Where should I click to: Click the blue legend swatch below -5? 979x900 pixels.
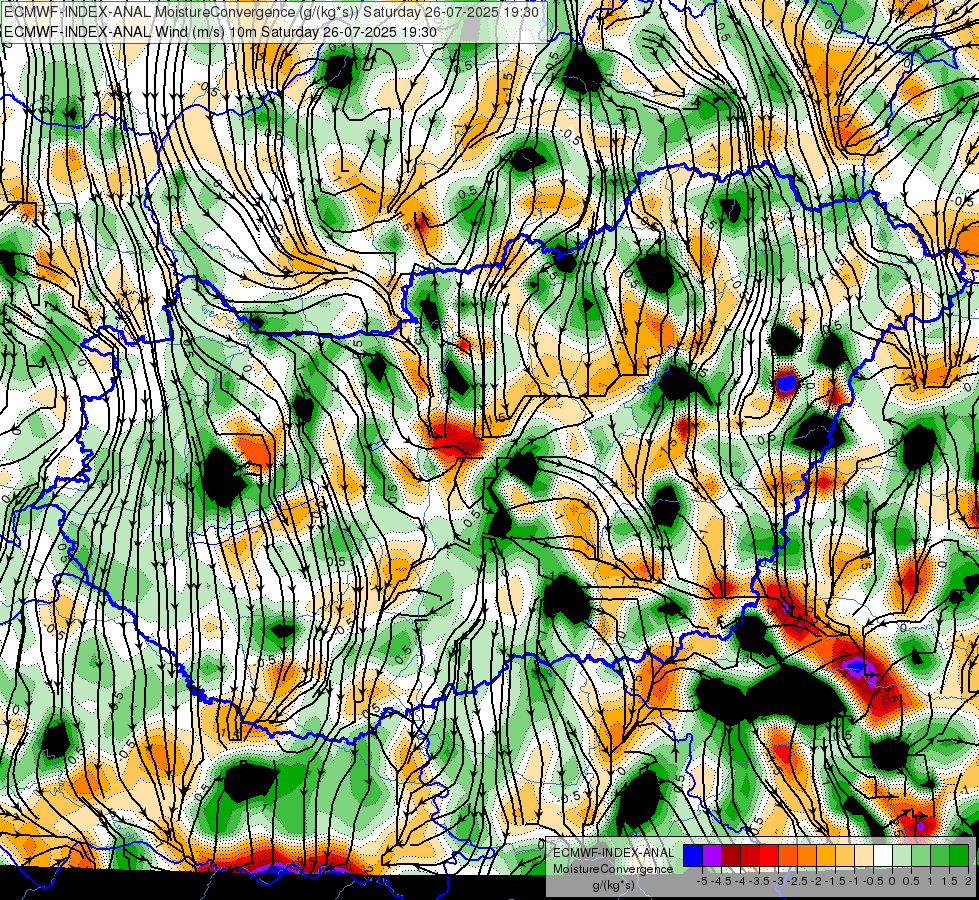pyautogui.click(x=693, y=856)
